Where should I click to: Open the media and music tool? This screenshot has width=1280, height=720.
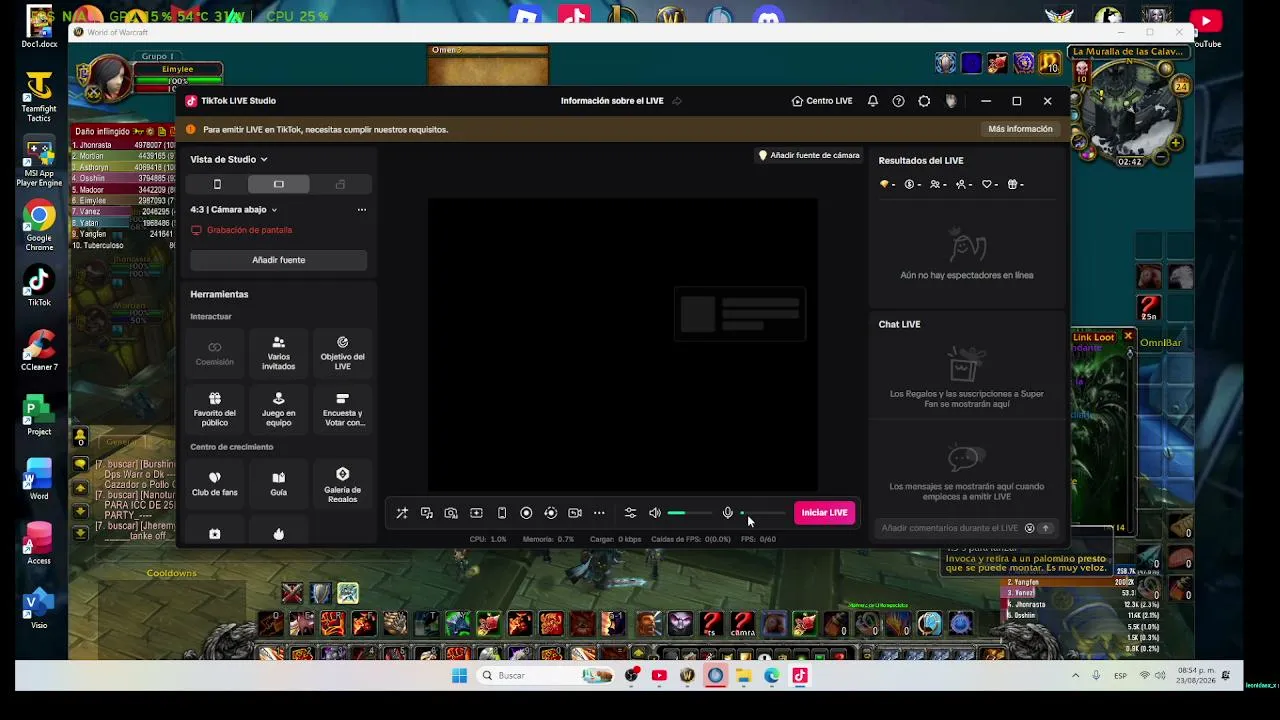click(x=427, y=513)
